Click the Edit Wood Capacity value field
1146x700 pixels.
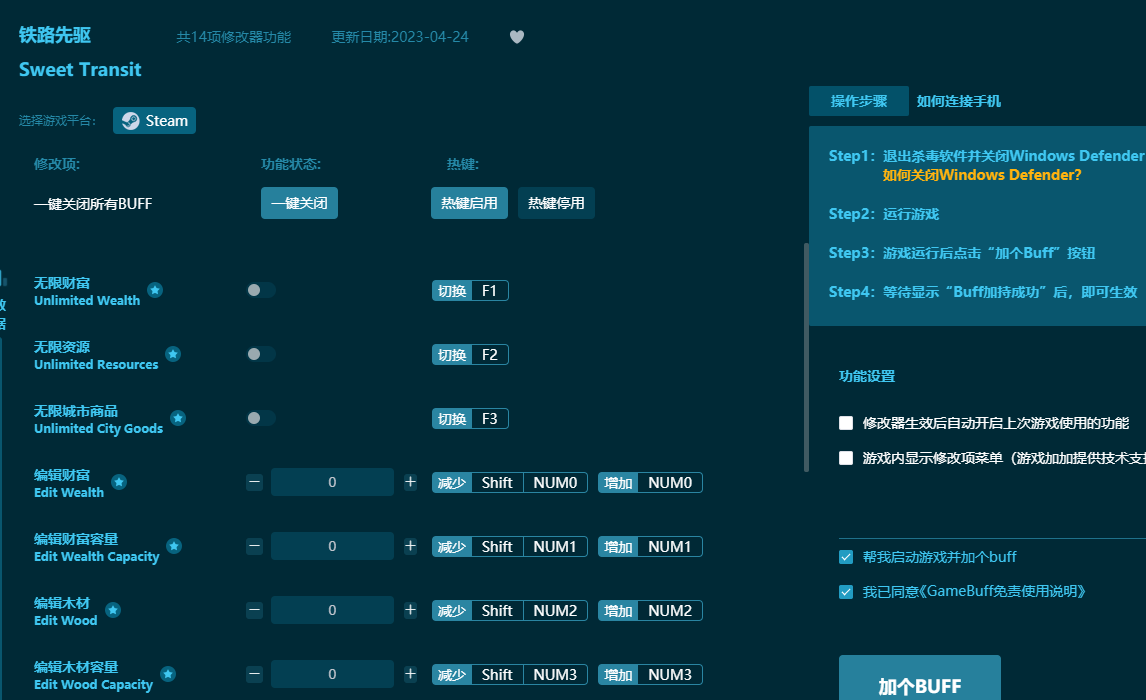coord(333,674)
